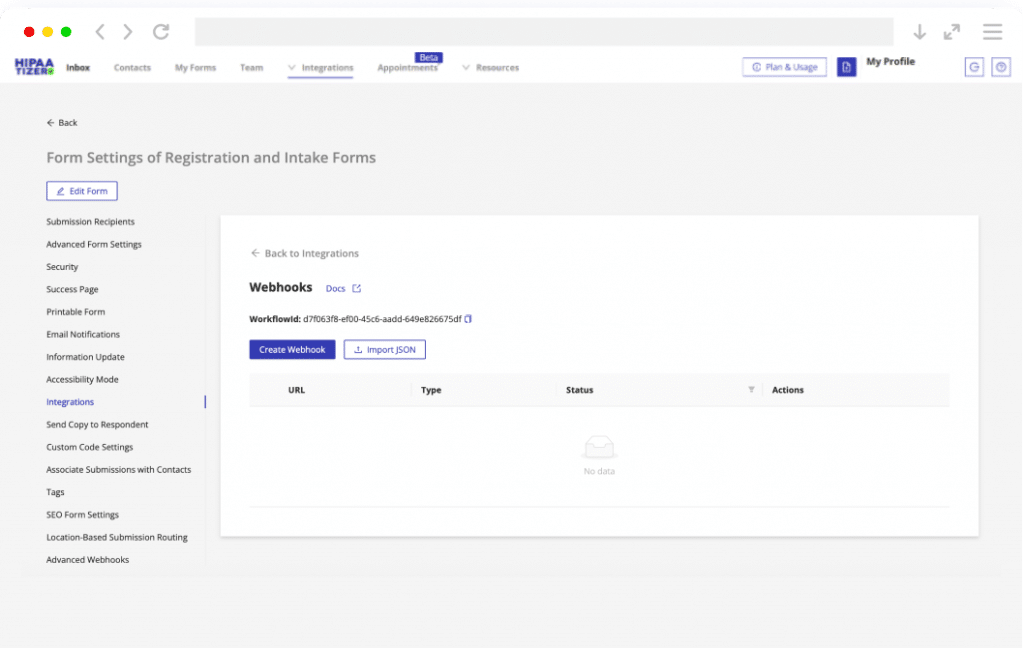Open the Contacts tab

pos(132,67)
